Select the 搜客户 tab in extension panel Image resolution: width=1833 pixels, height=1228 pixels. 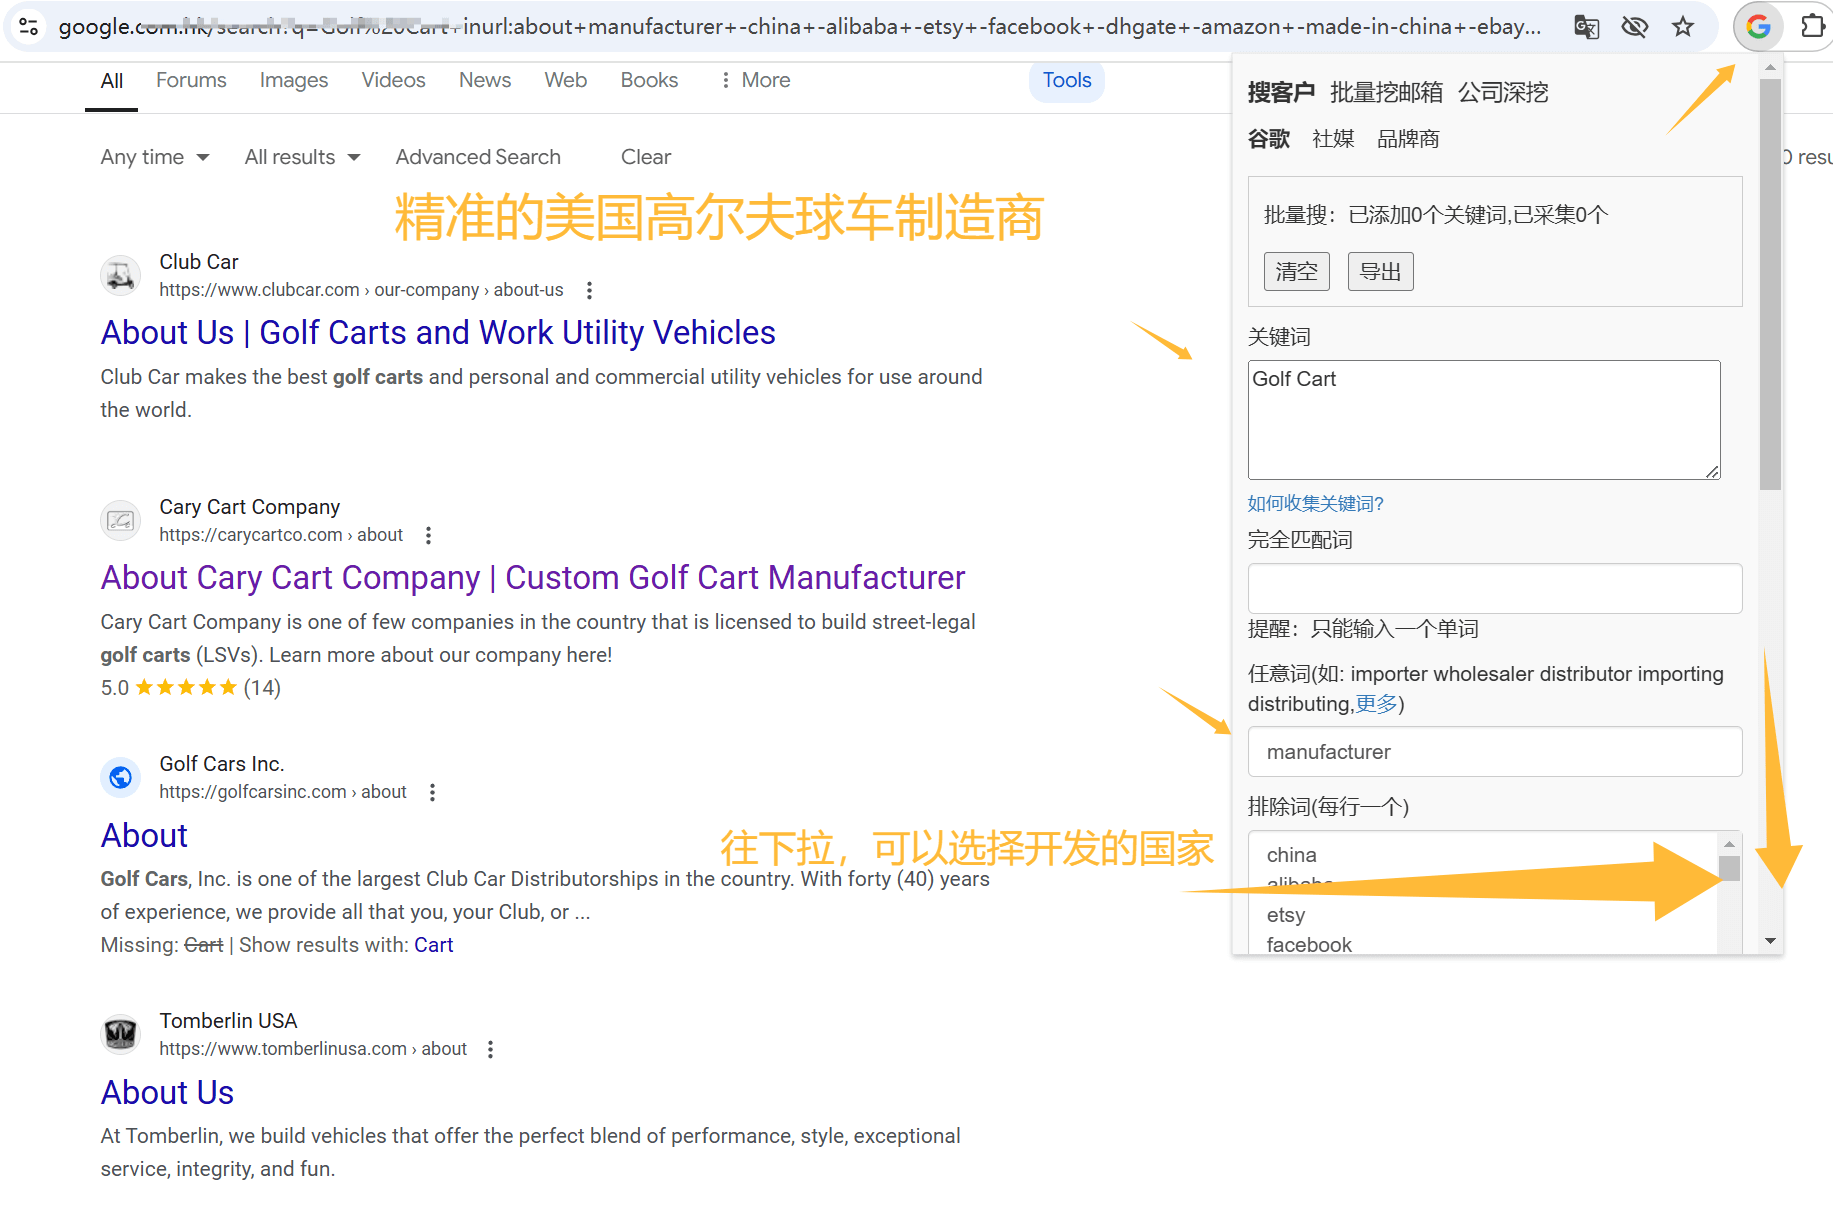1281,93
